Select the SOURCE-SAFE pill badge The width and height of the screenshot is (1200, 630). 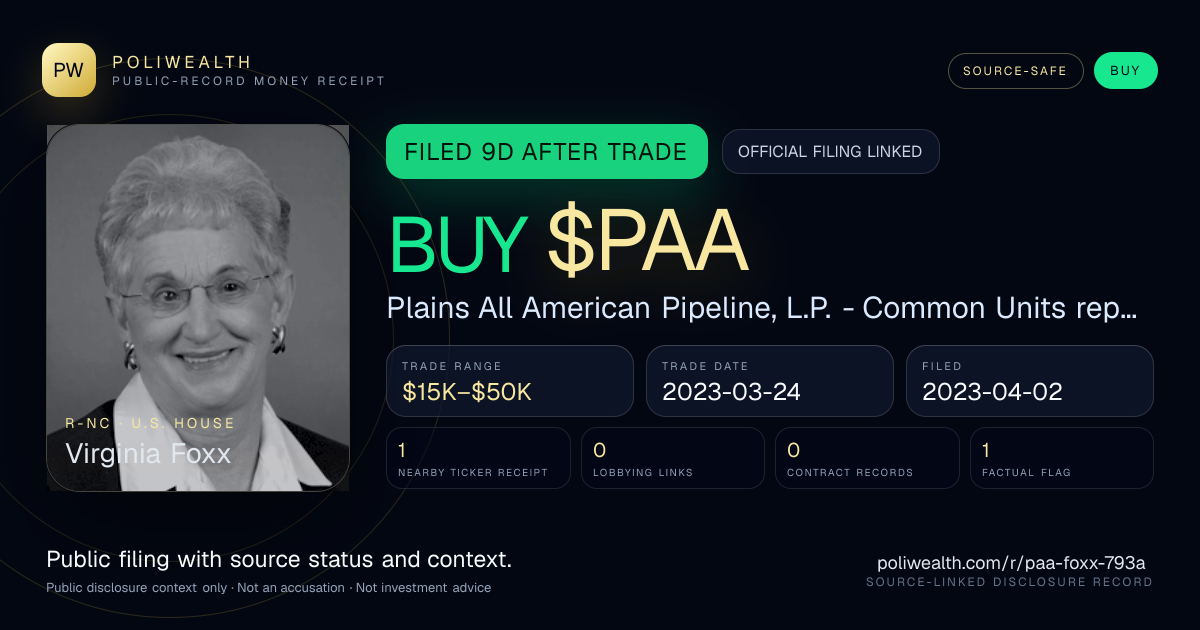pyautogui.click(x=1015, y=71)
